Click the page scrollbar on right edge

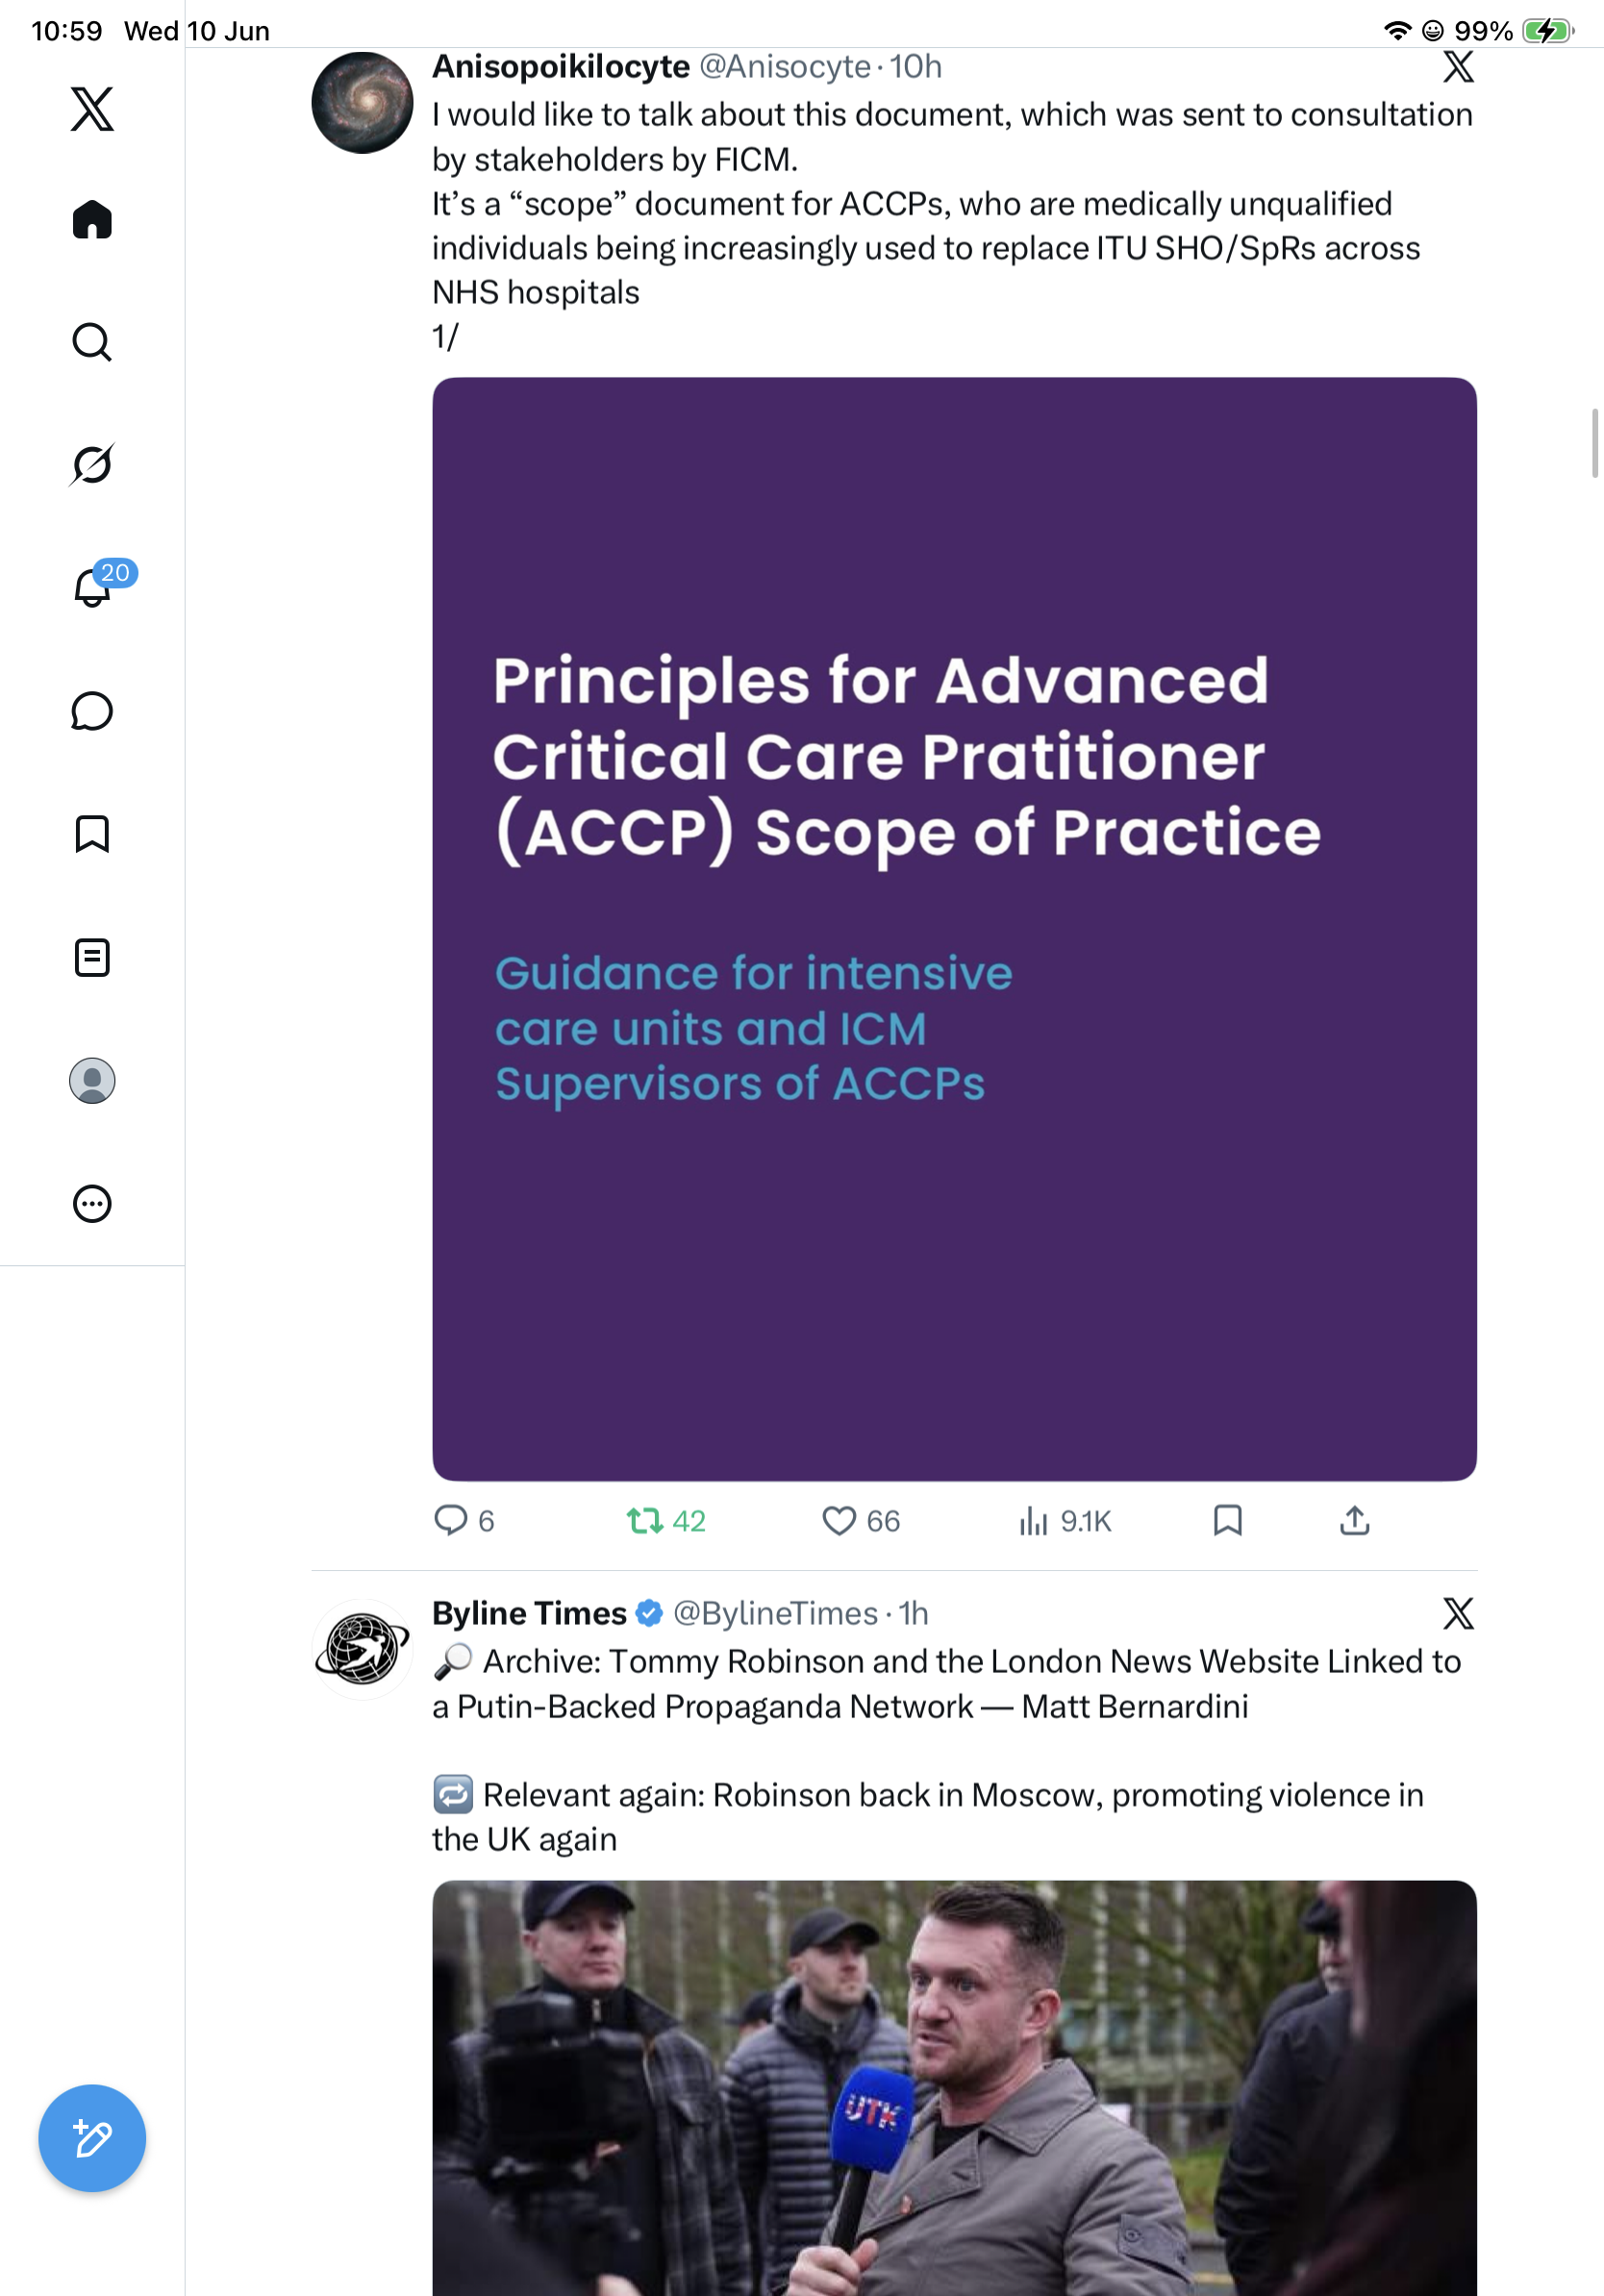pos(1595,443)
